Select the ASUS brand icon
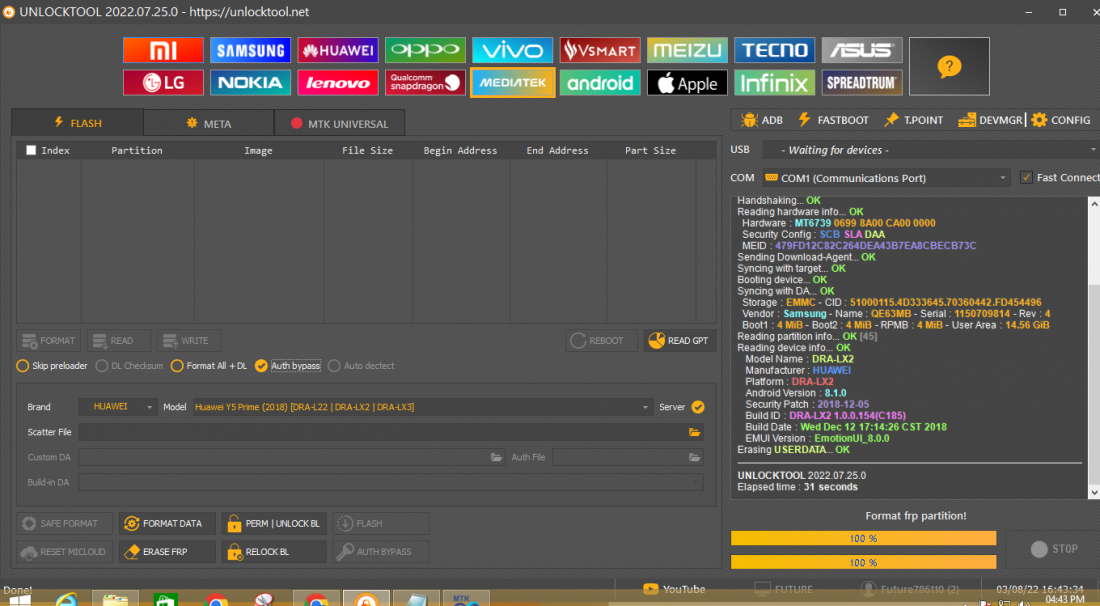 (x=862, y=50)
